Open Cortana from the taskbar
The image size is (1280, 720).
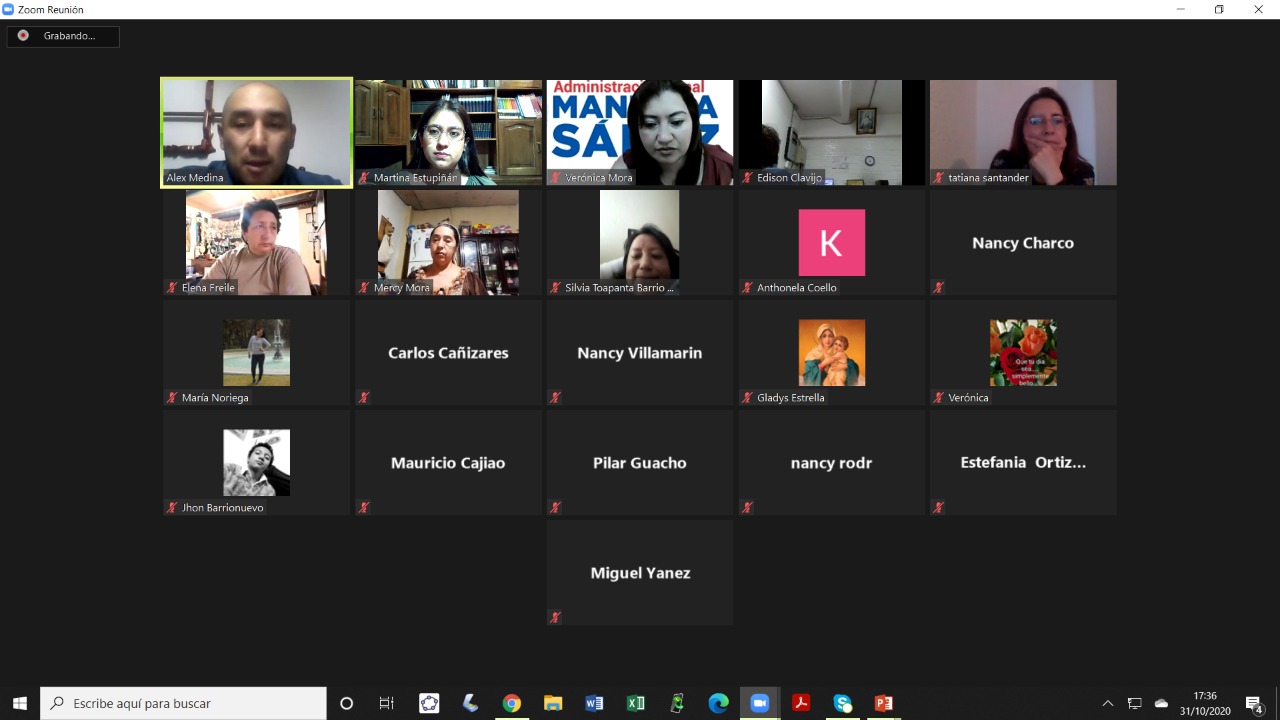click(347, 703)
